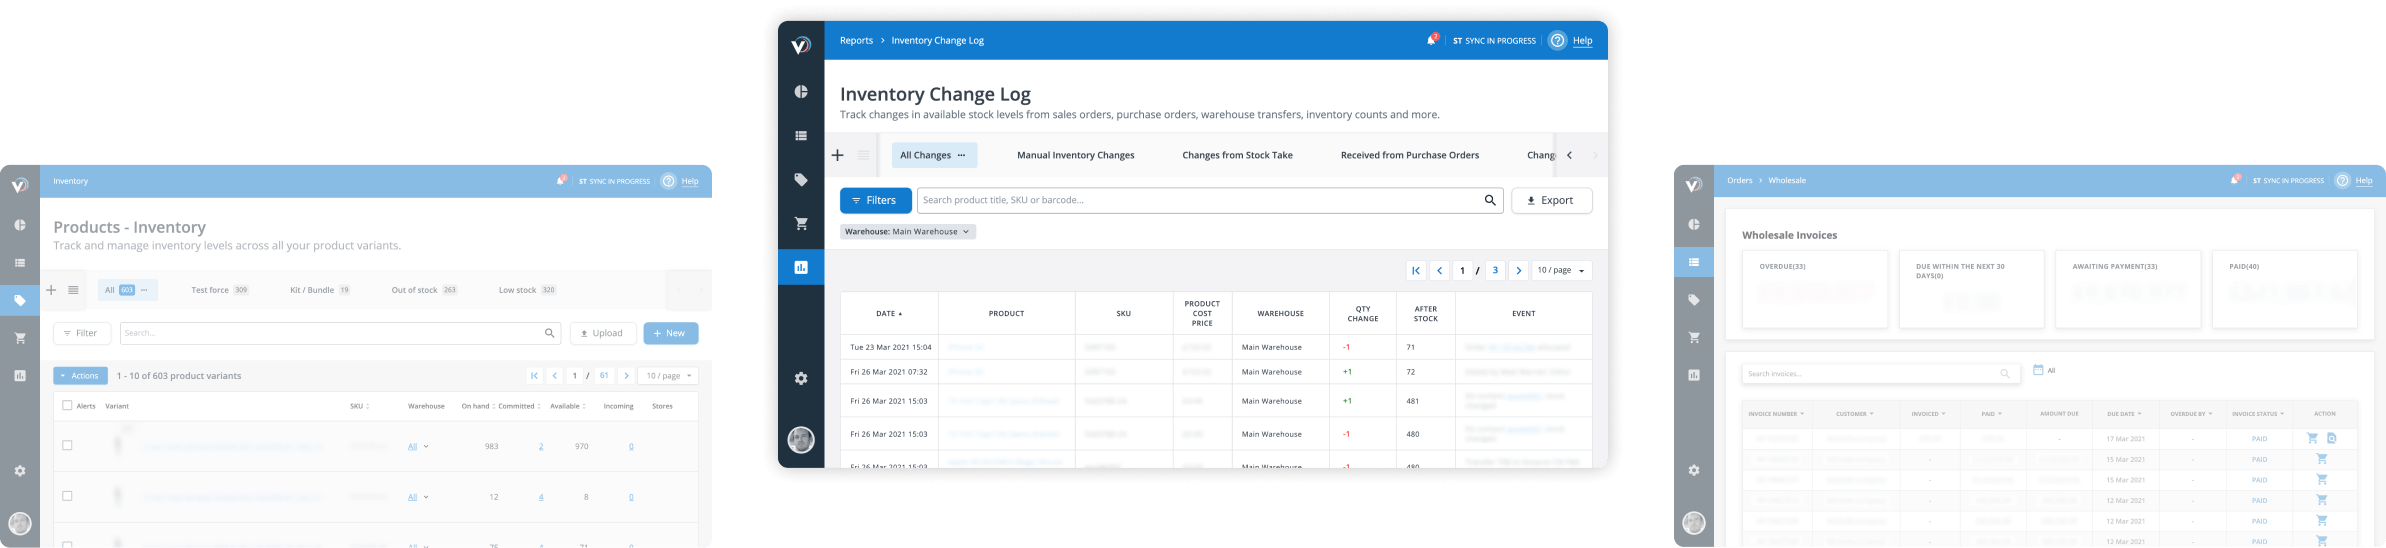2386x548 pixels.
Task: Open the pie chart dashboard icon in center sidebar
Action: [801, 92]
